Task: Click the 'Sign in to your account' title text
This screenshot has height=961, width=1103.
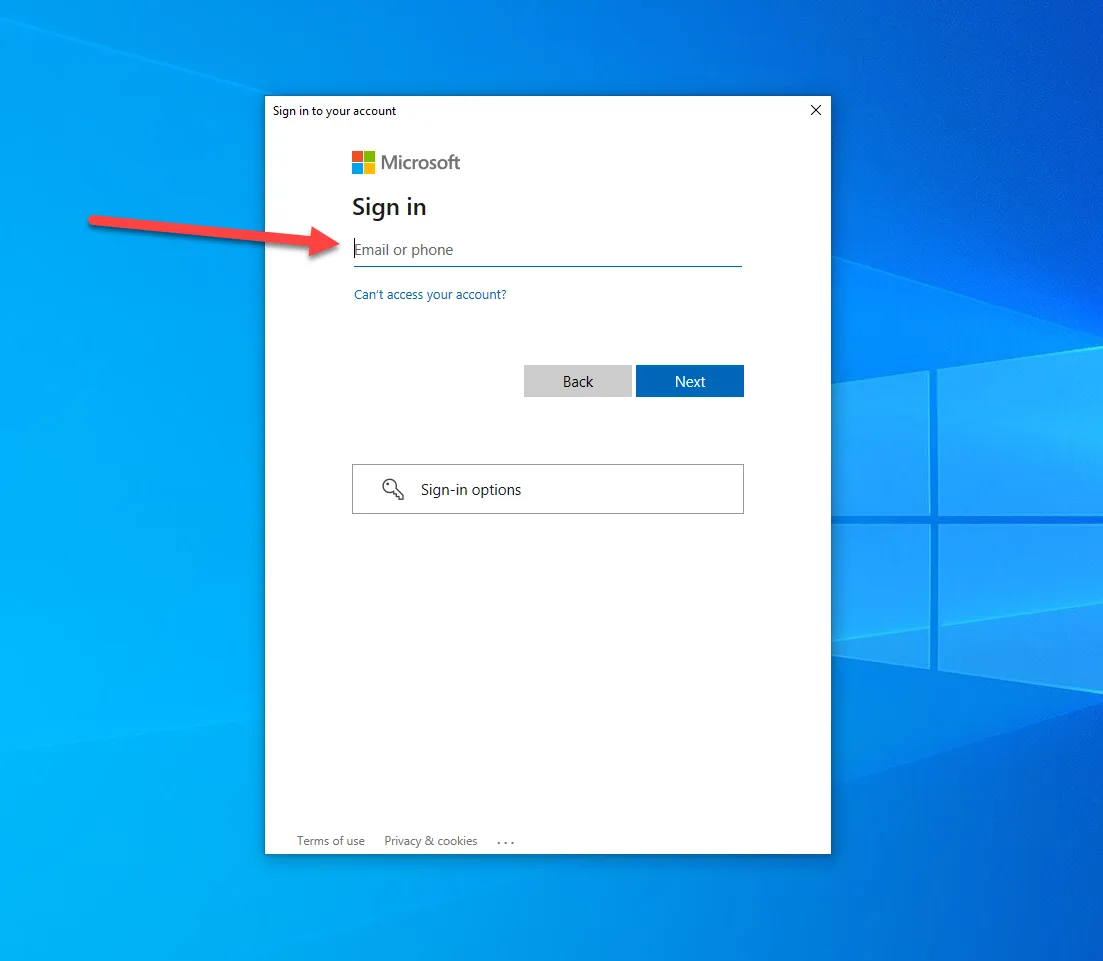Action: click(x=334, y=111)
